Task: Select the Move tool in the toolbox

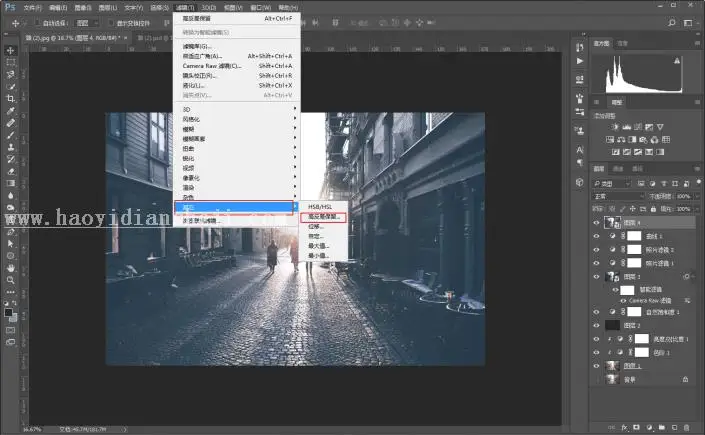Action: tap(10, 50)
